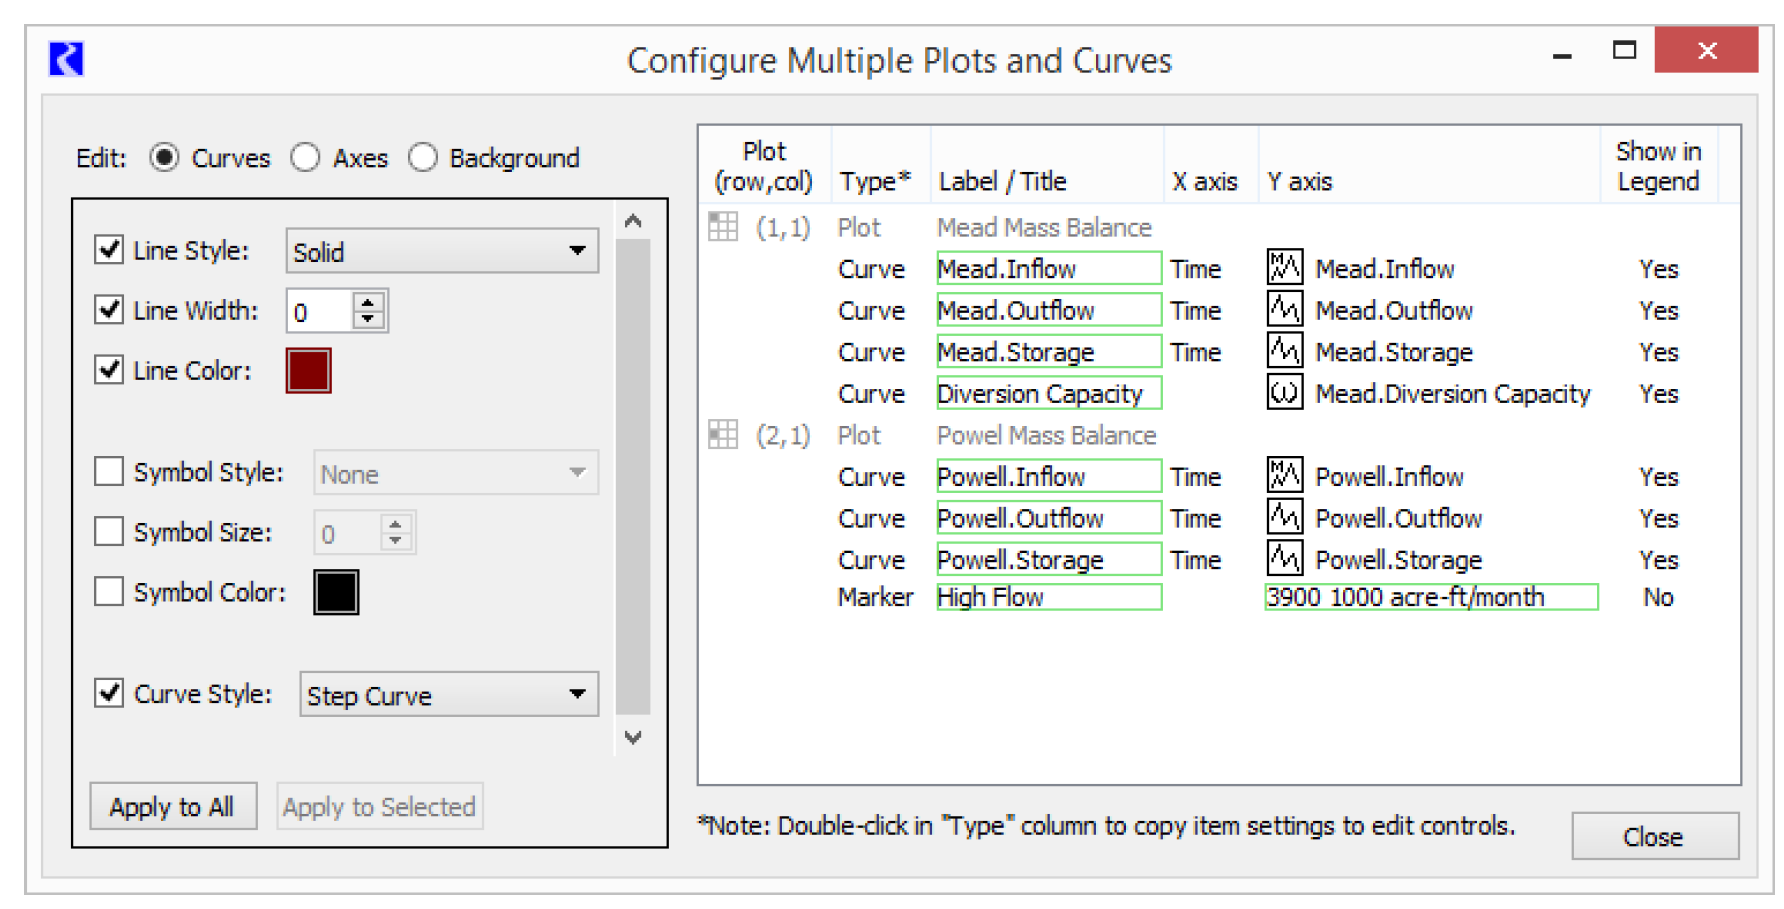1784x909 pixels.
Task: Choose the Background edit radio option
Action: point(423,158)
